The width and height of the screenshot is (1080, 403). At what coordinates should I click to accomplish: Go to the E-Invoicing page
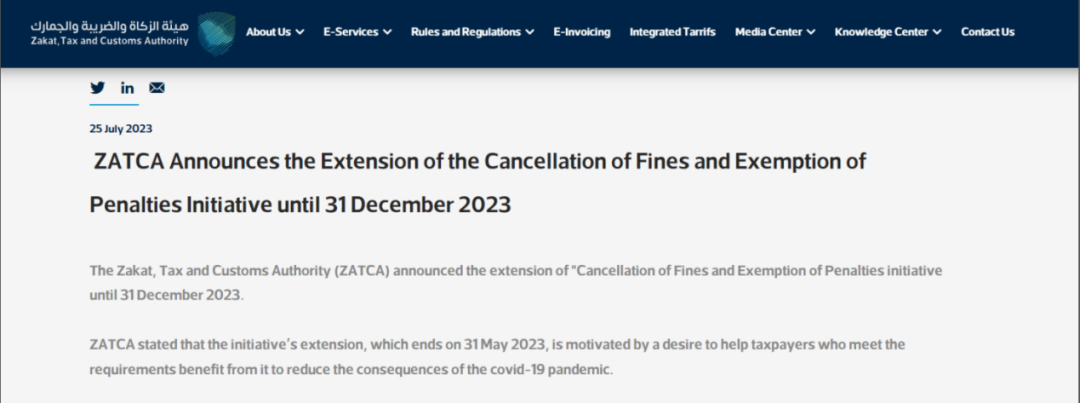click(582, 32)
